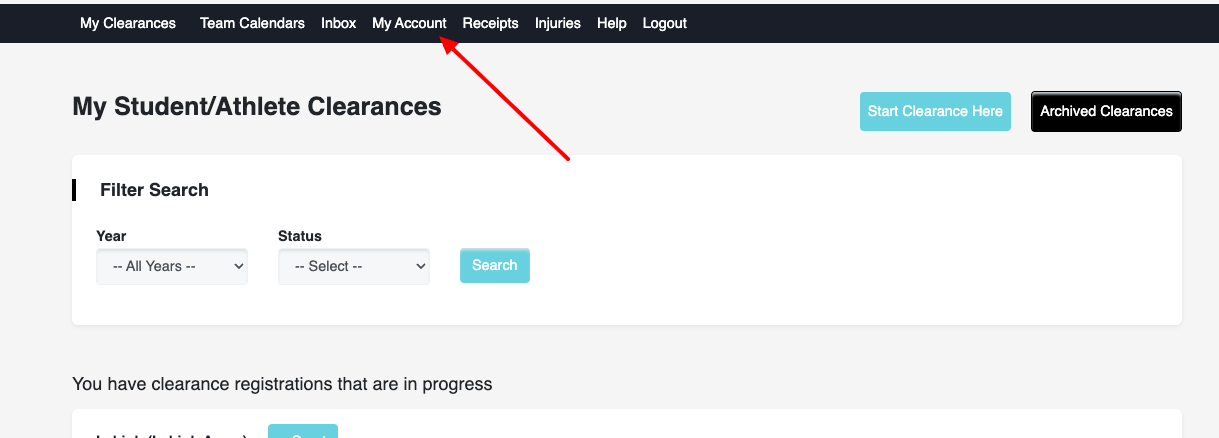The image size is (1219, 438).
Task: Open the Help page
Action: 612,23
